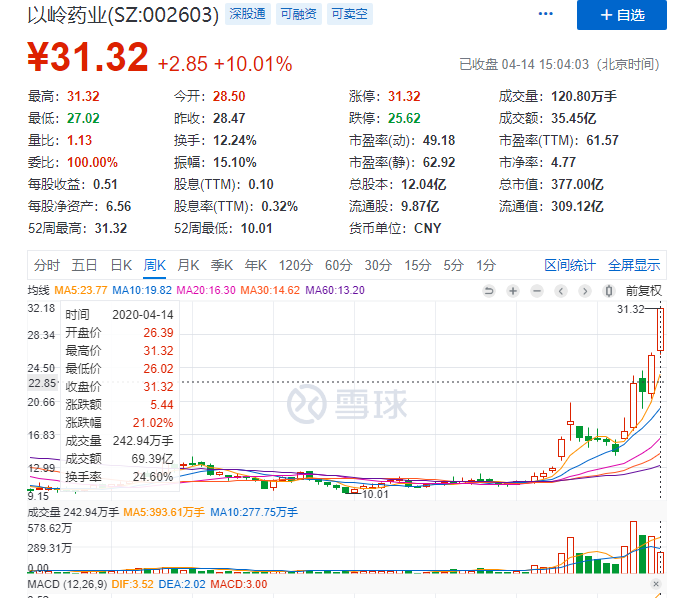681x598 pixels.
Task: Select the 60分 chart tab
Action: pos(338,265)
